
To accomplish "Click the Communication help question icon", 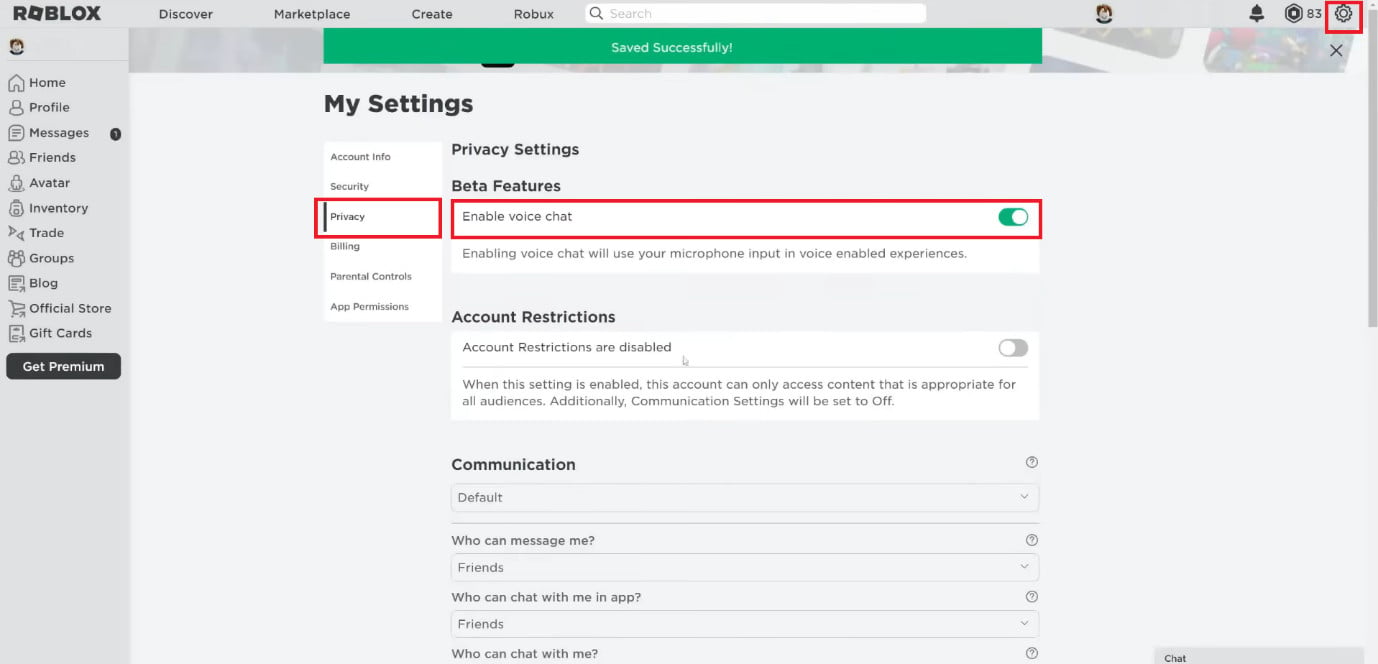I will pos(1032,462).
